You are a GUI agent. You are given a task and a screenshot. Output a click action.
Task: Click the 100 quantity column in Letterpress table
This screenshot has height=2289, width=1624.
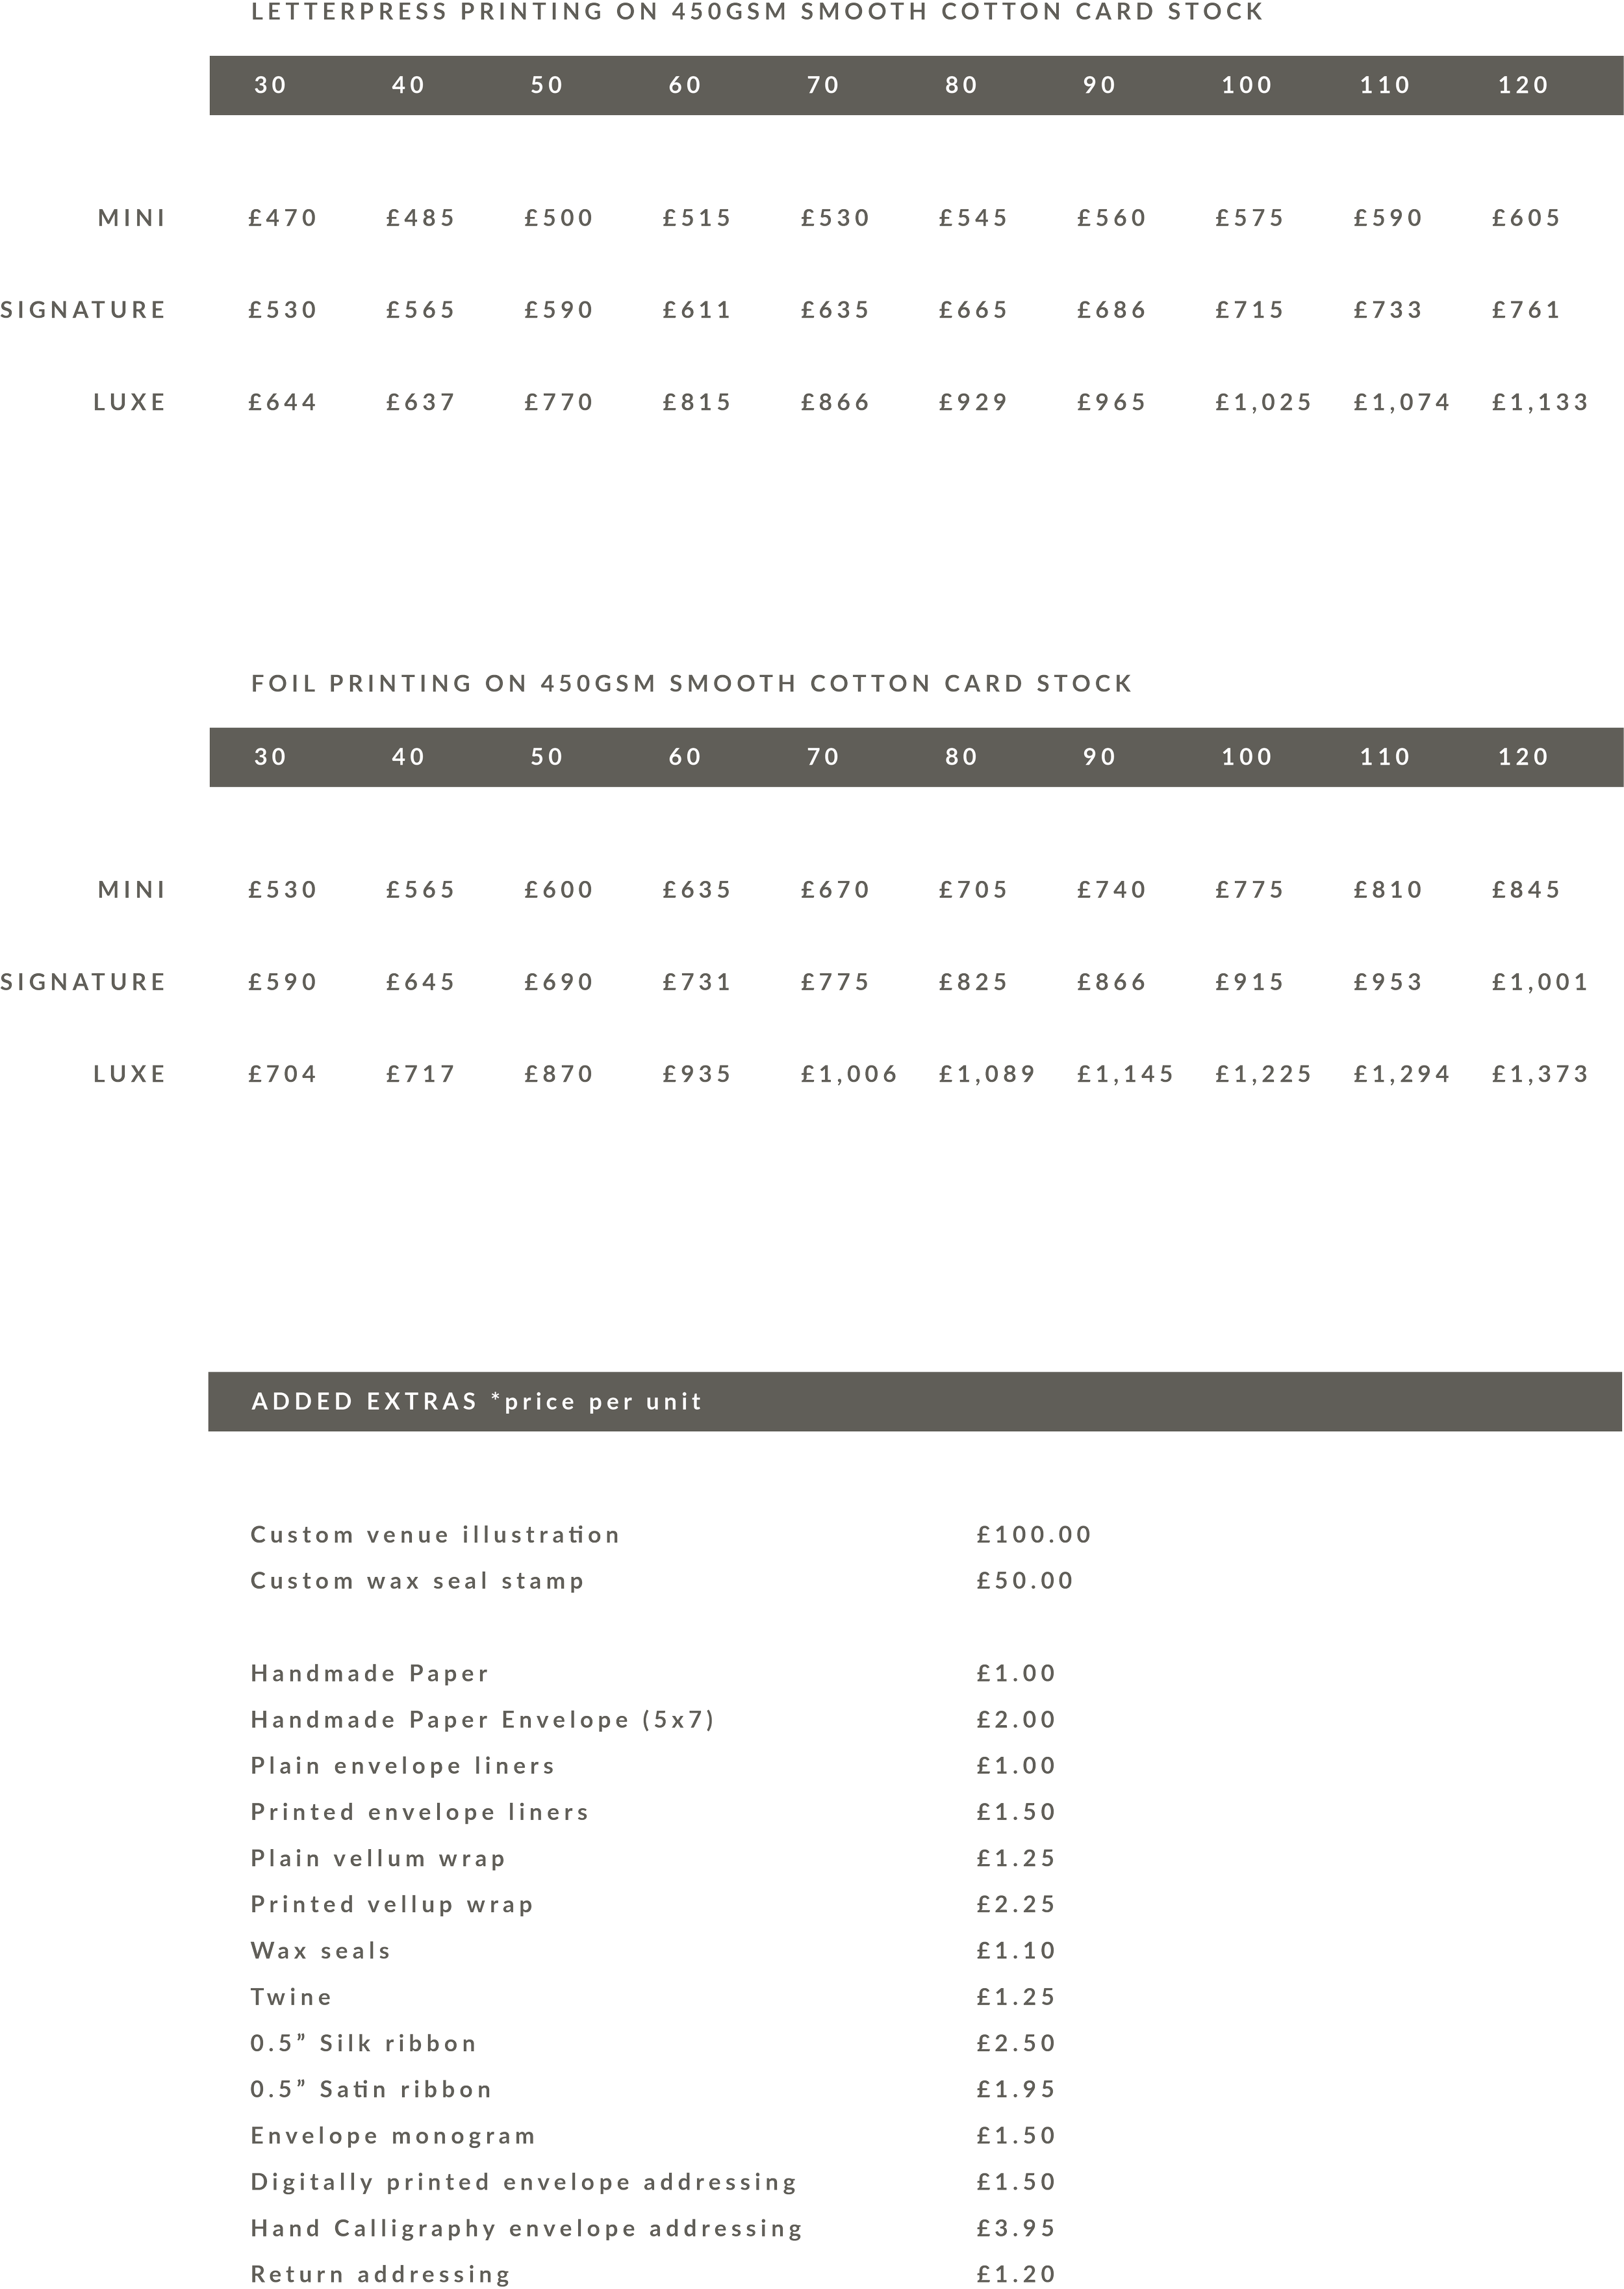point(1247,85)
